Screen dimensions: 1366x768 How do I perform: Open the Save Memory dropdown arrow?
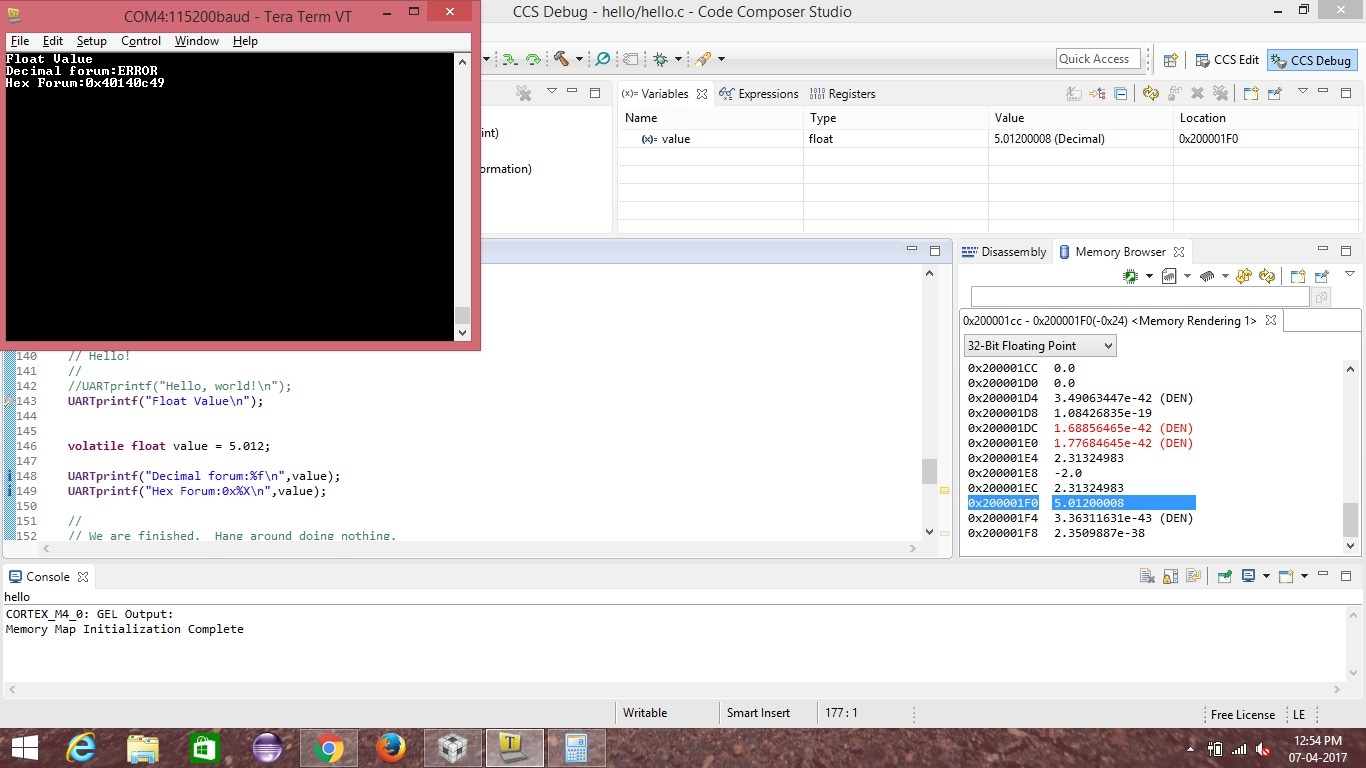coord(1187,276)
